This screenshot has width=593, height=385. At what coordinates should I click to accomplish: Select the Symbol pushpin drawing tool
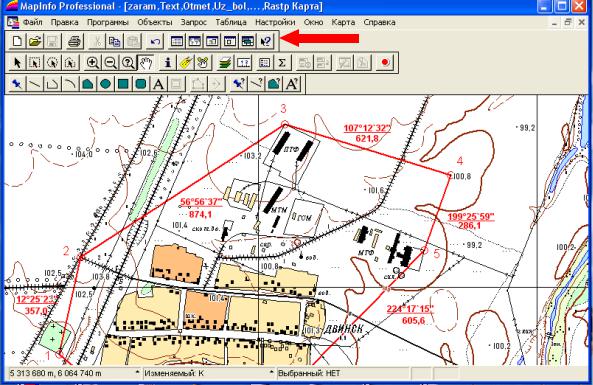[17, 84]
